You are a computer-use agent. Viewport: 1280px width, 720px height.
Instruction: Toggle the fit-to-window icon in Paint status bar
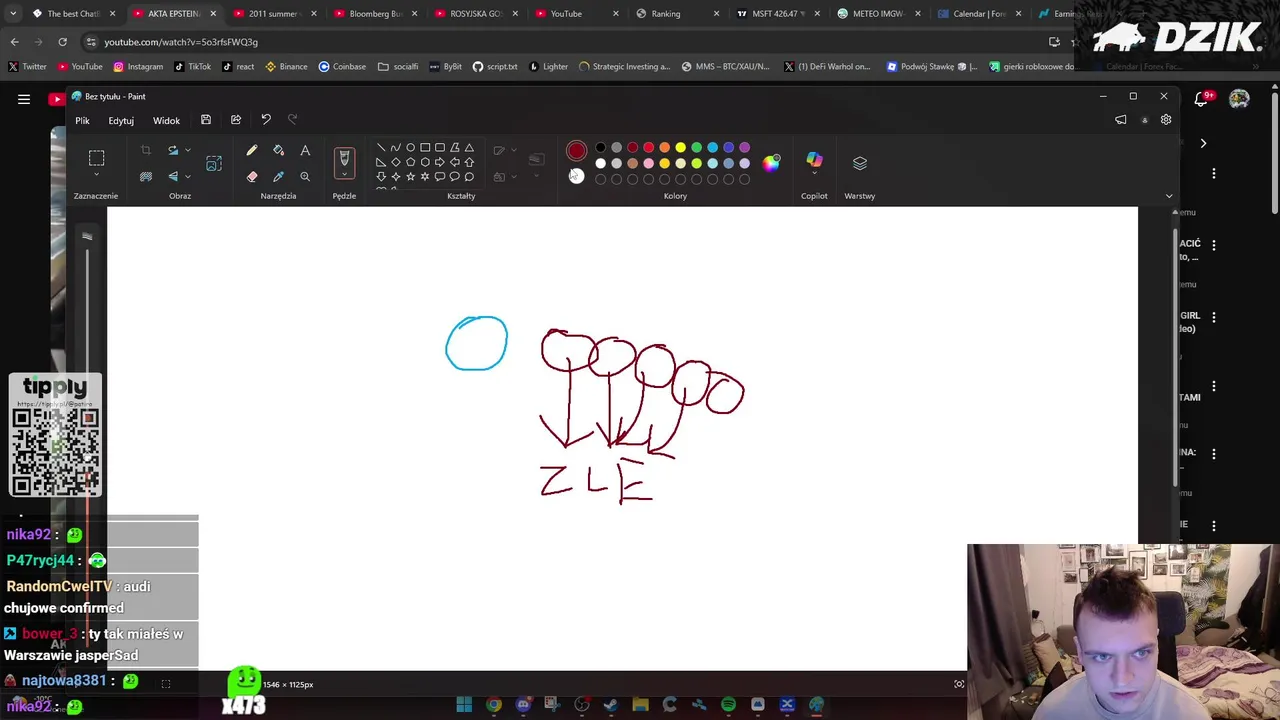[959, 684]
